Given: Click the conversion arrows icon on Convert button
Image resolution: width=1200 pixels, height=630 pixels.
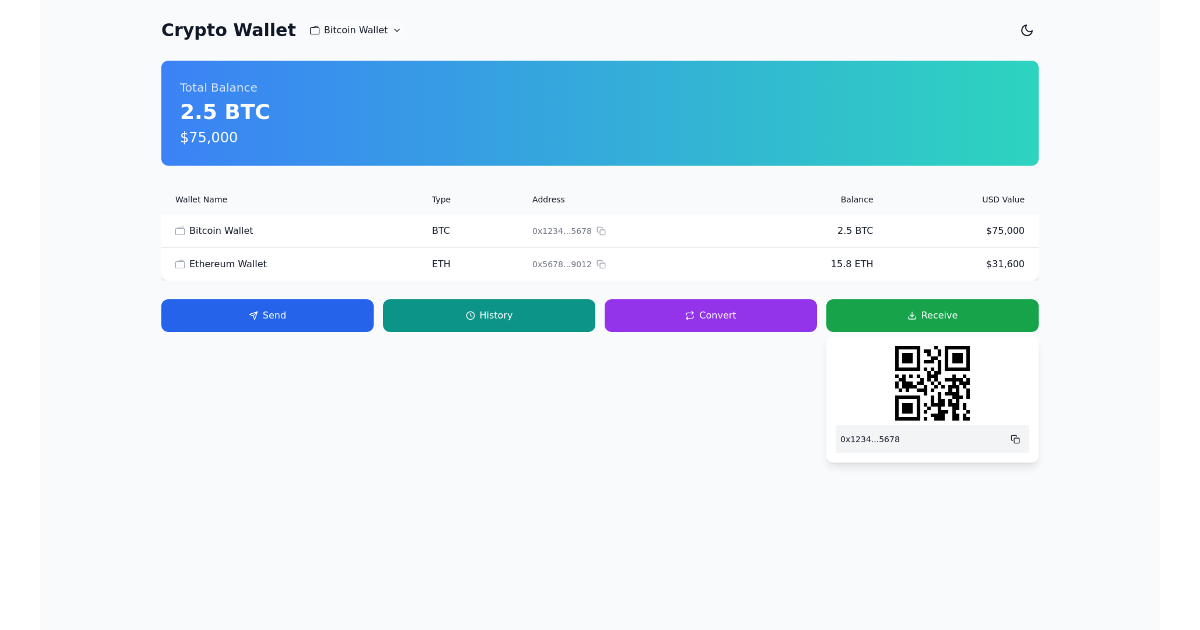Looking at the screenshot, I should pos(689,315).
